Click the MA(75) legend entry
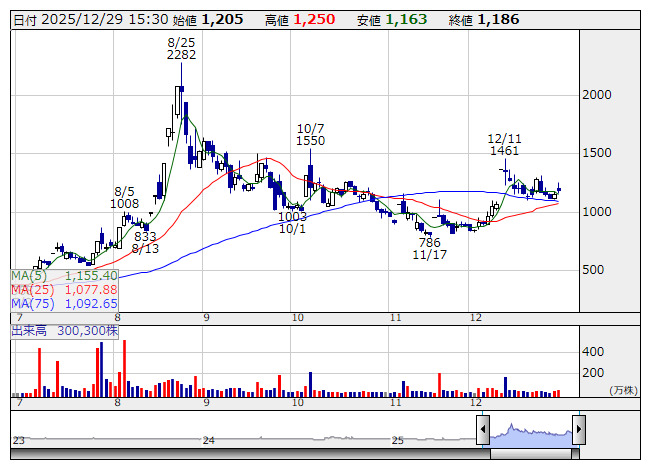This screenshot has height=470, width=653. [64, 303]
